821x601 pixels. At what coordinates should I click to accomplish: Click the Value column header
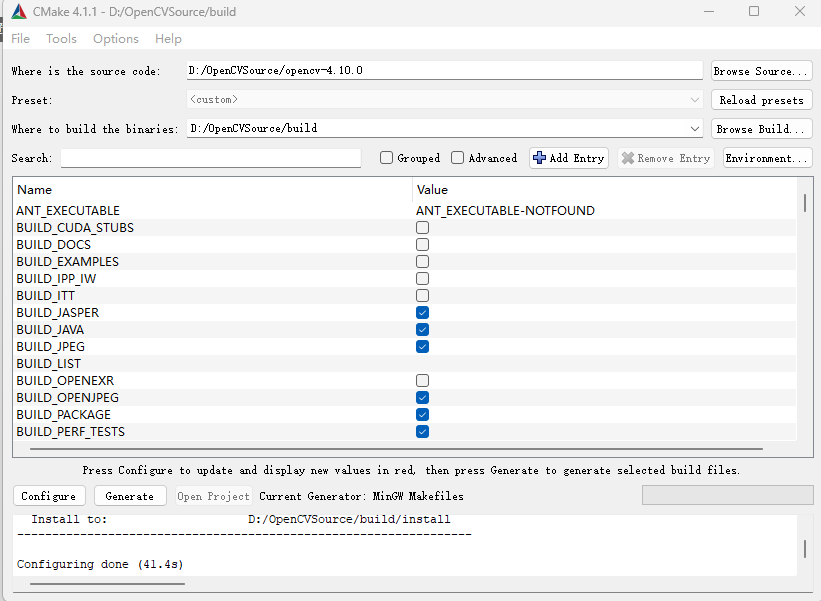(x=432, y=190)
